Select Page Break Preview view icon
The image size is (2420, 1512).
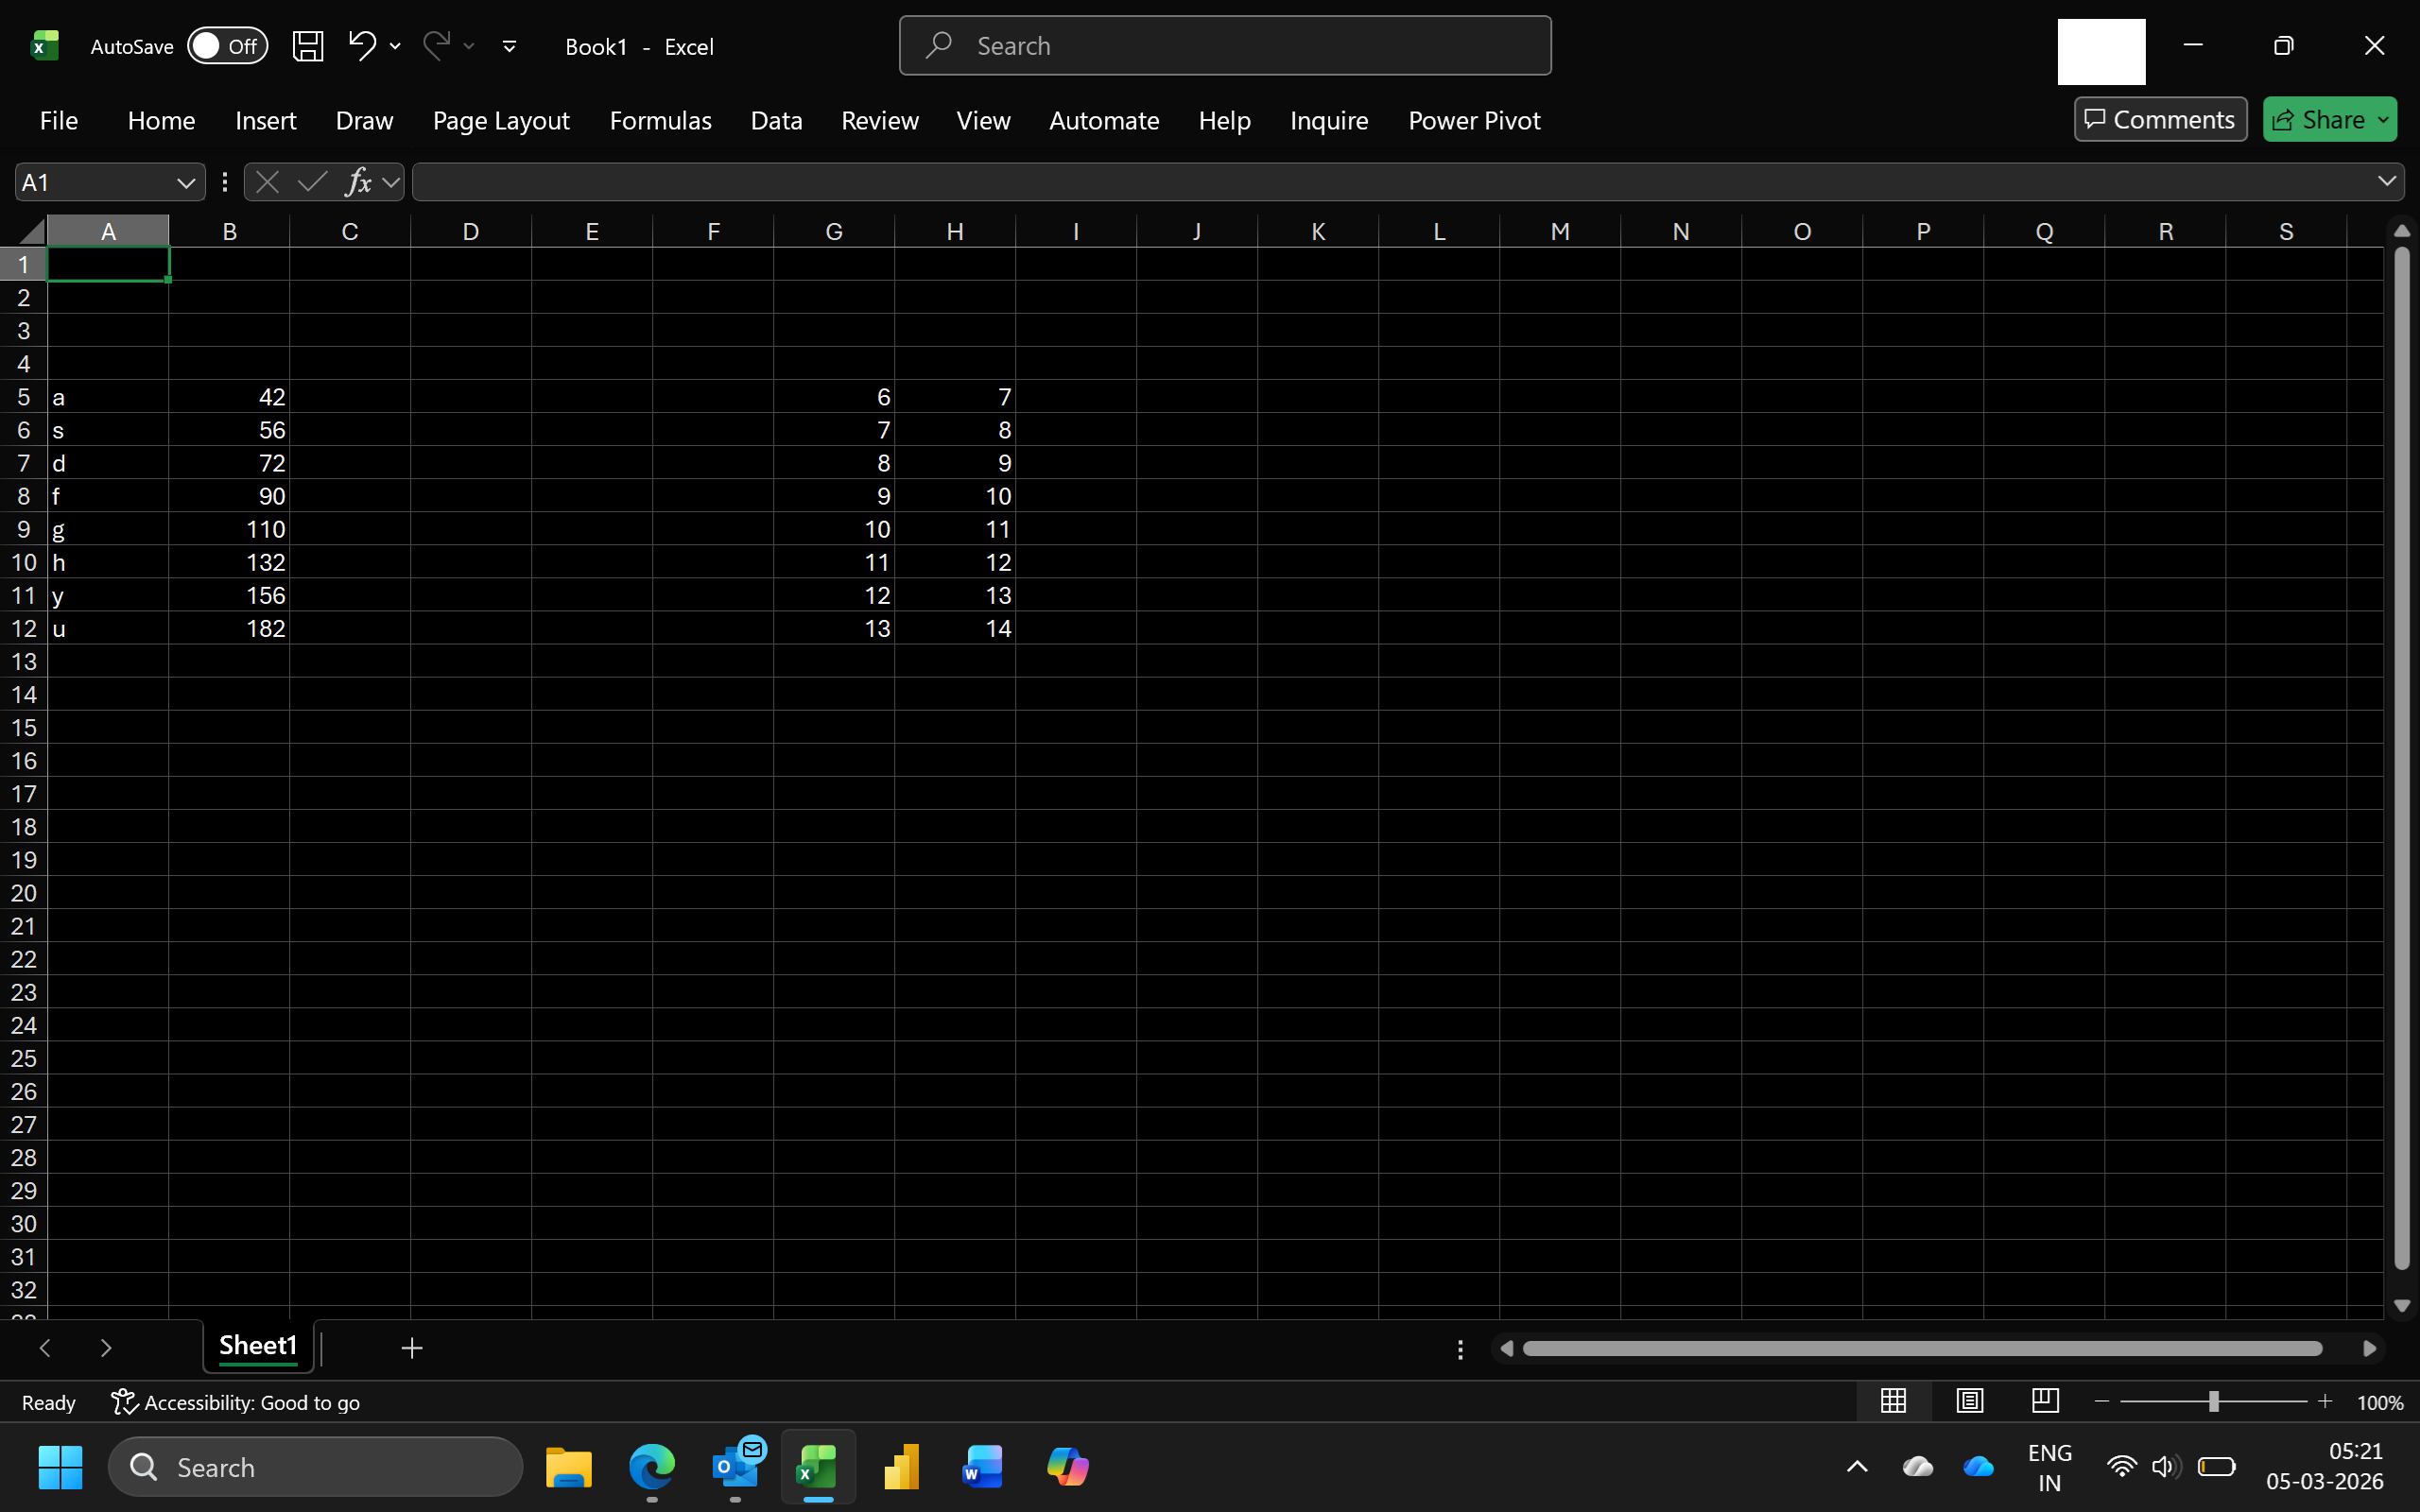click(x=2045, y=1401)
